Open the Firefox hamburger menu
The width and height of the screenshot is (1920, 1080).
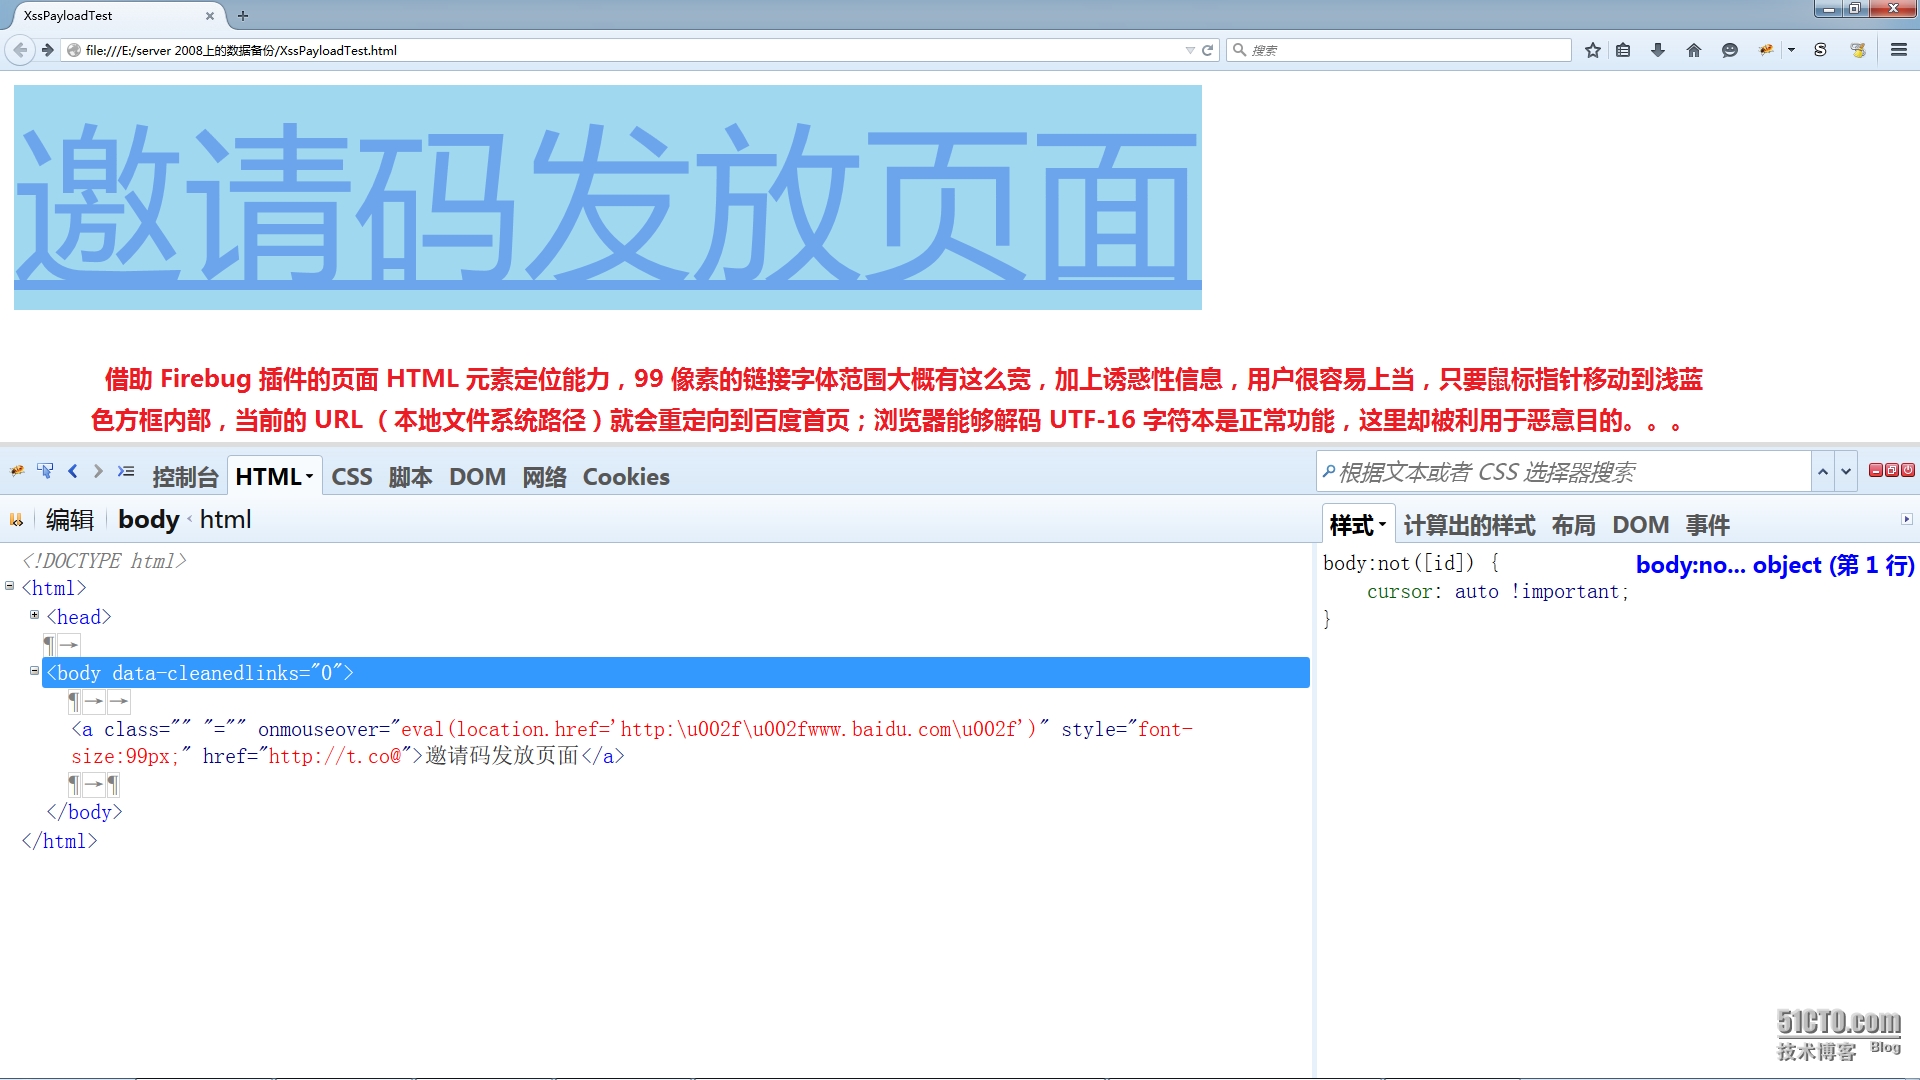coord(1899,50)
